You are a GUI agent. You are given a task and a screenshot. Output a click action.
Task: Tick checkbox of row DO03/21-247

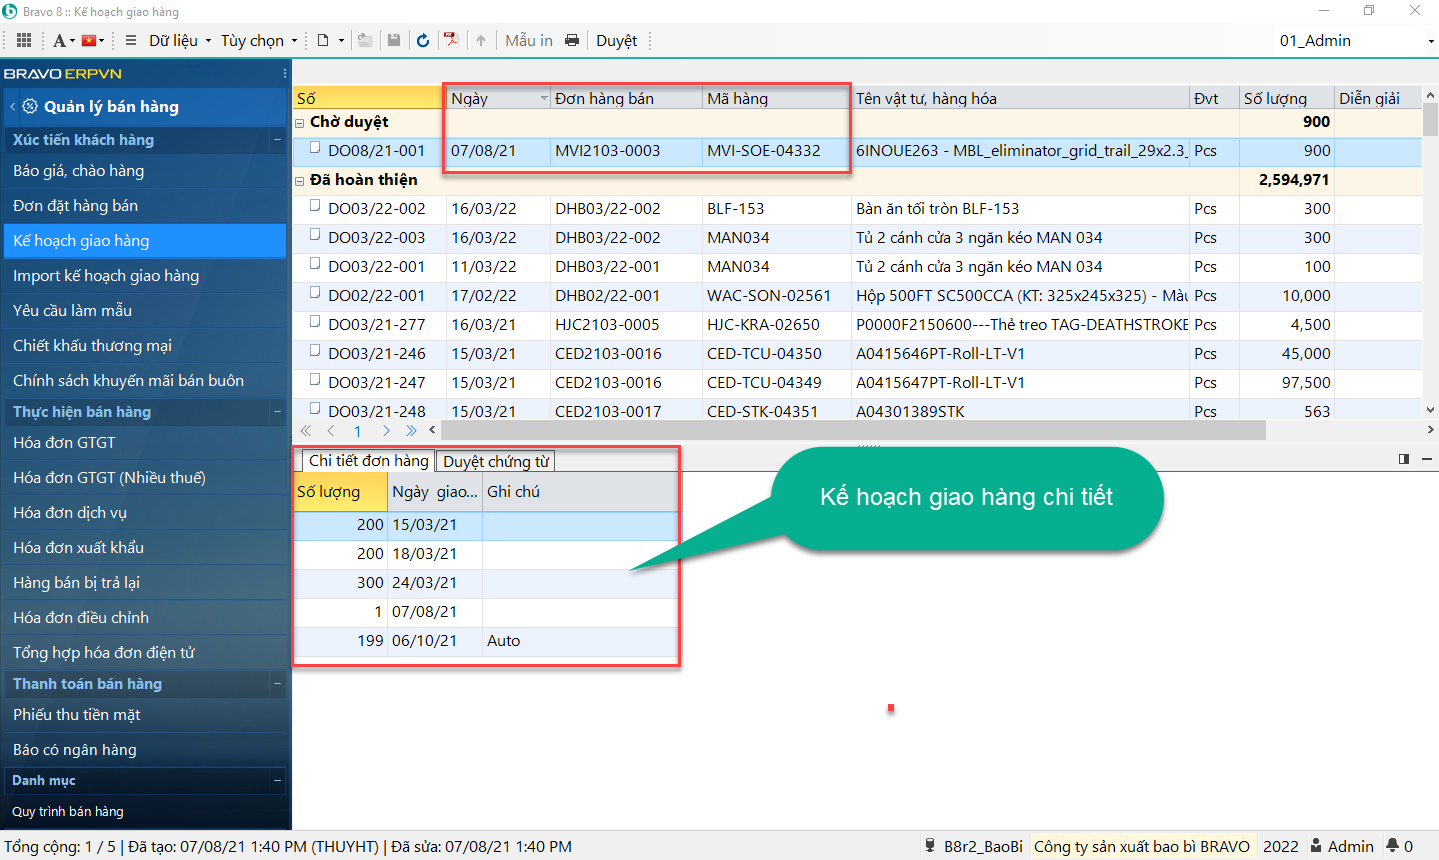[315, 380]
